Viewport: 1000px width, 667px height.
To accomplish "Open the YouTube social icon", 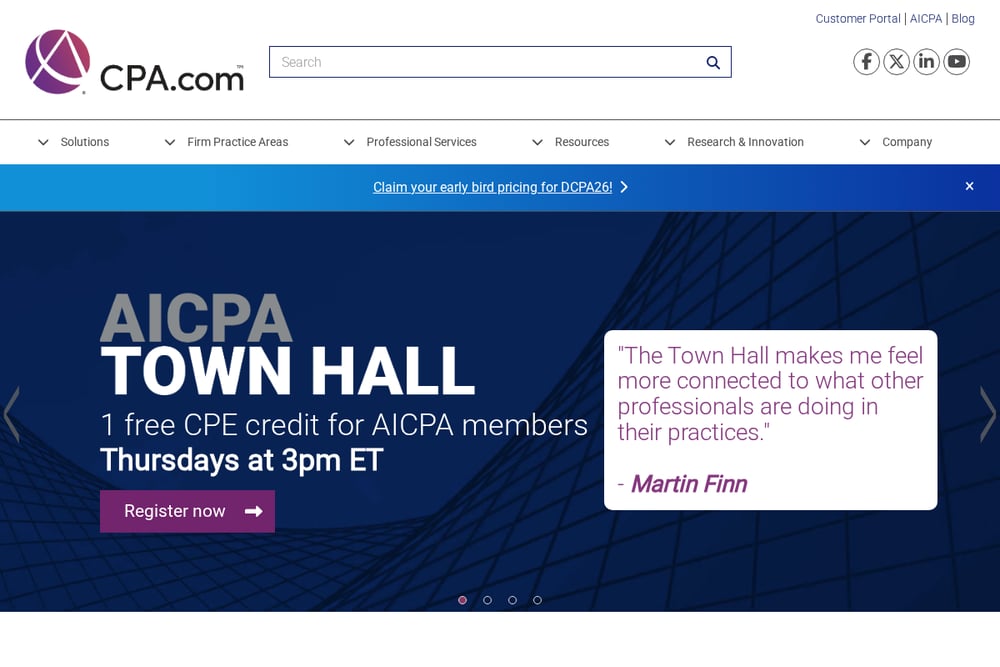I will pos(956,62).
